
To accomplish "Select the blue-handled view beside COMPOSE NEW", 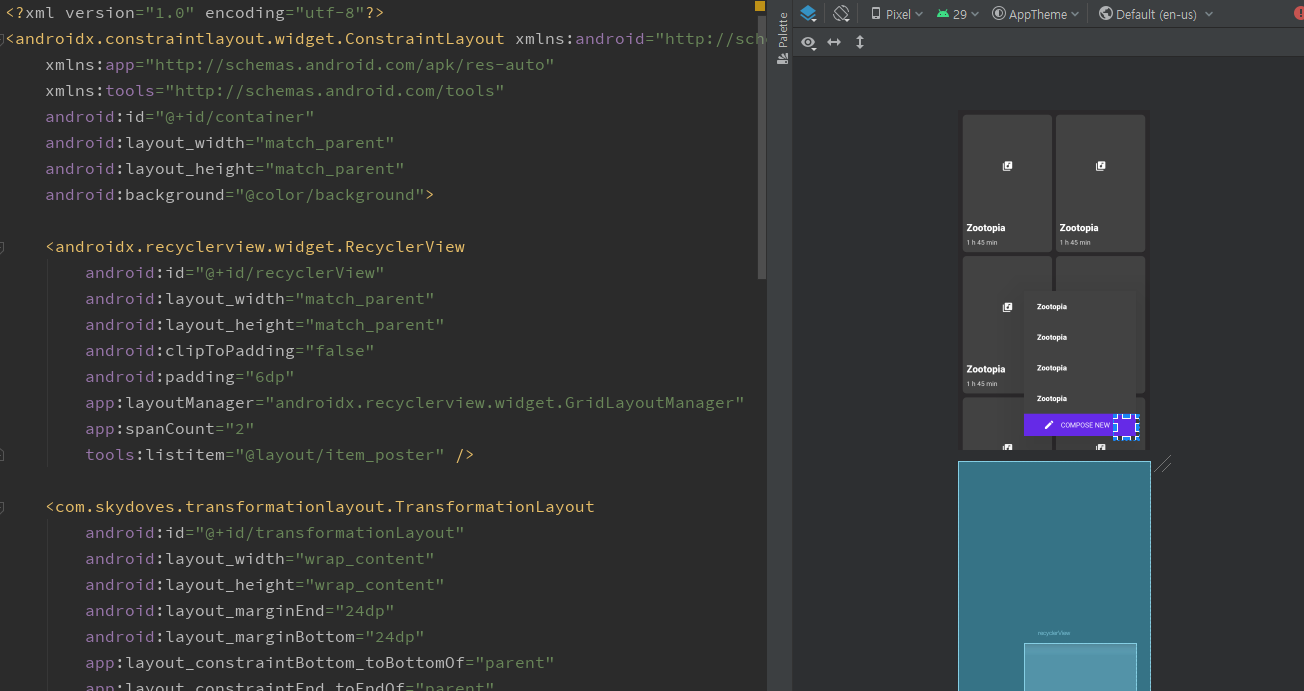I will click(1126, 425).
